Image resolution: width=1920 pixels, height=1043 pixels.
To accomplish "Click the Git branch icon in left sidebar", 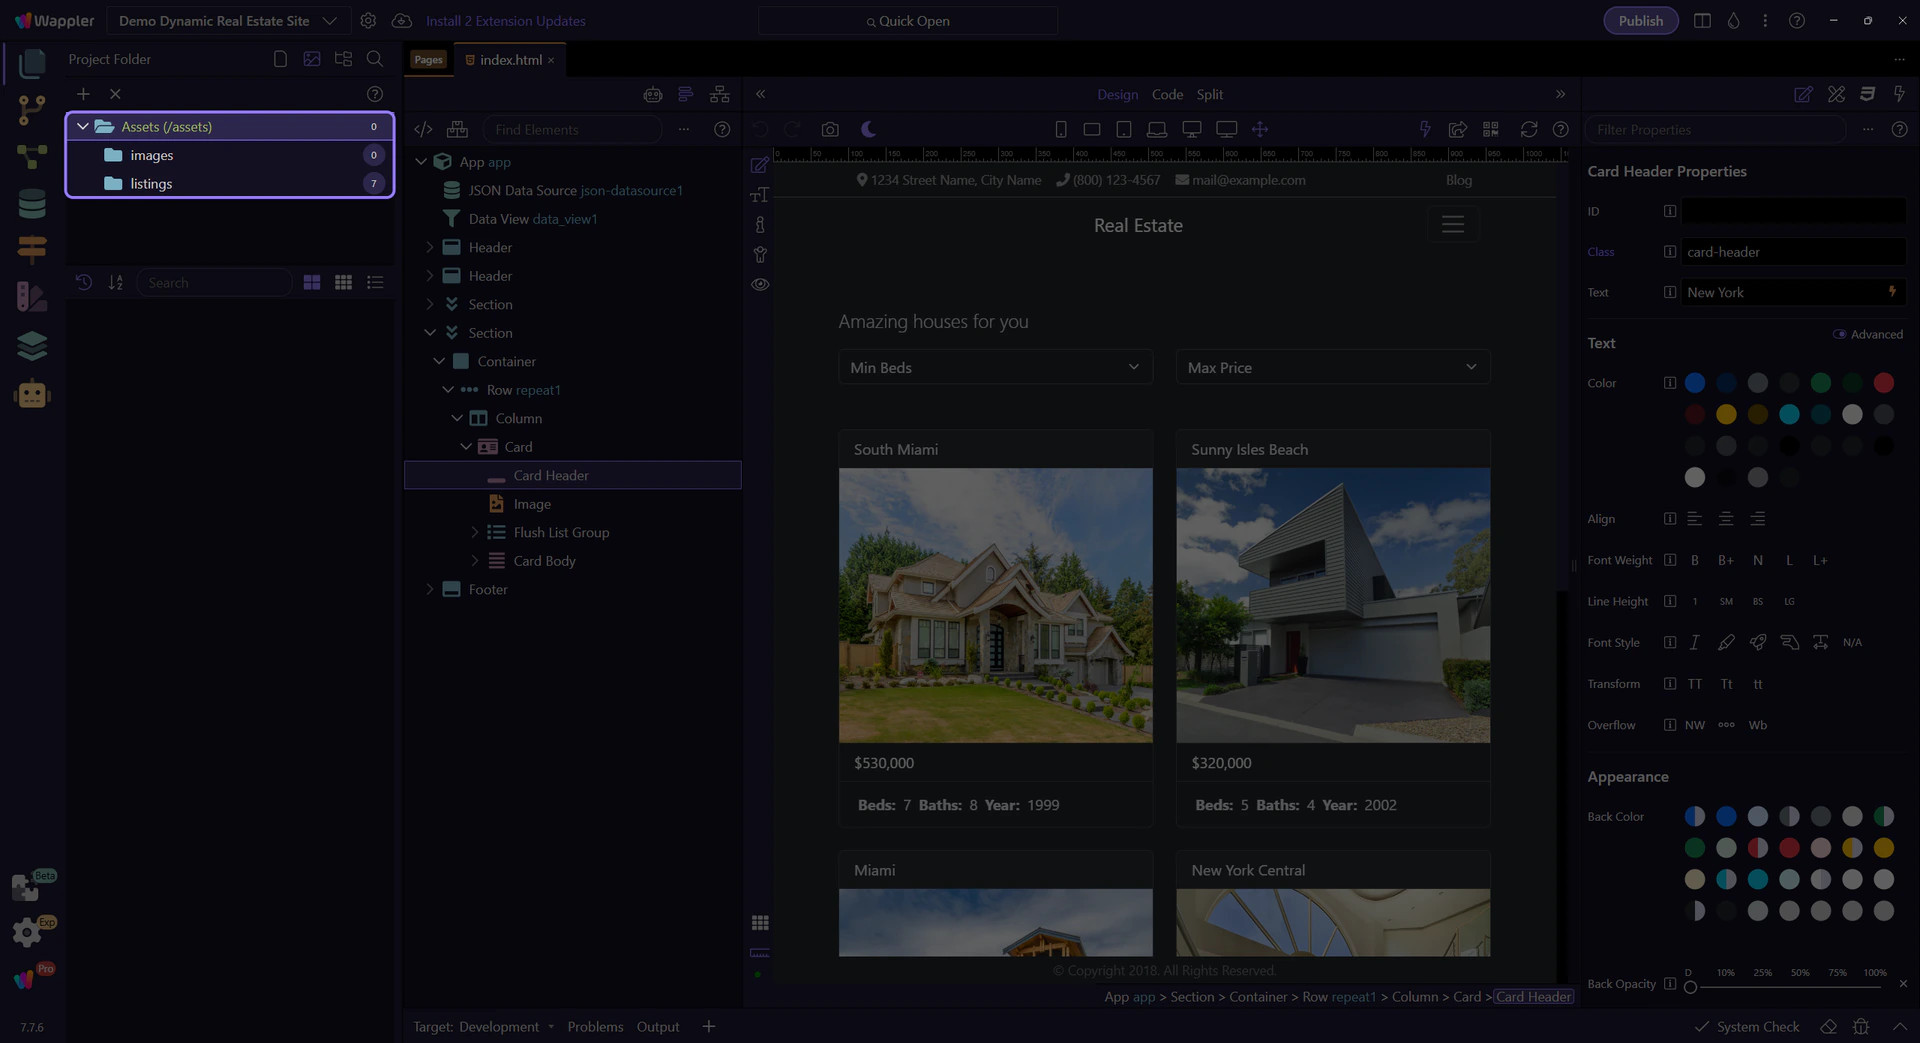I will click(32, 109).
